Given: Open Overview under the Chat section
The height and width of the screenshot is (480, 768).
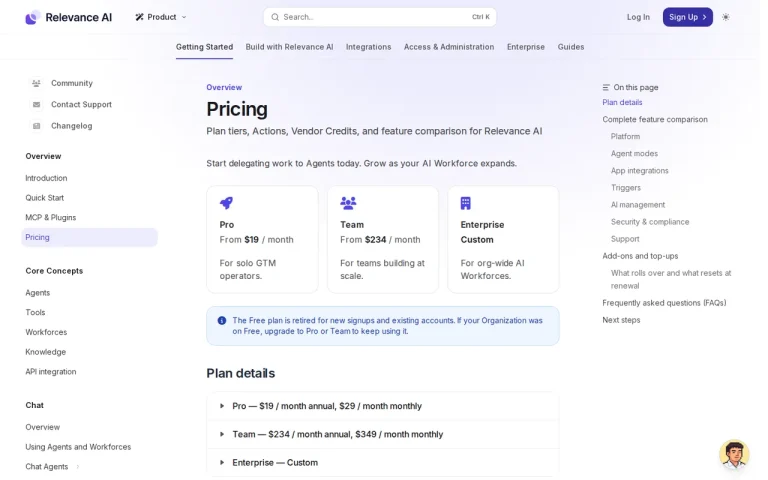Looking at the screenshot, I should (43, 427).
